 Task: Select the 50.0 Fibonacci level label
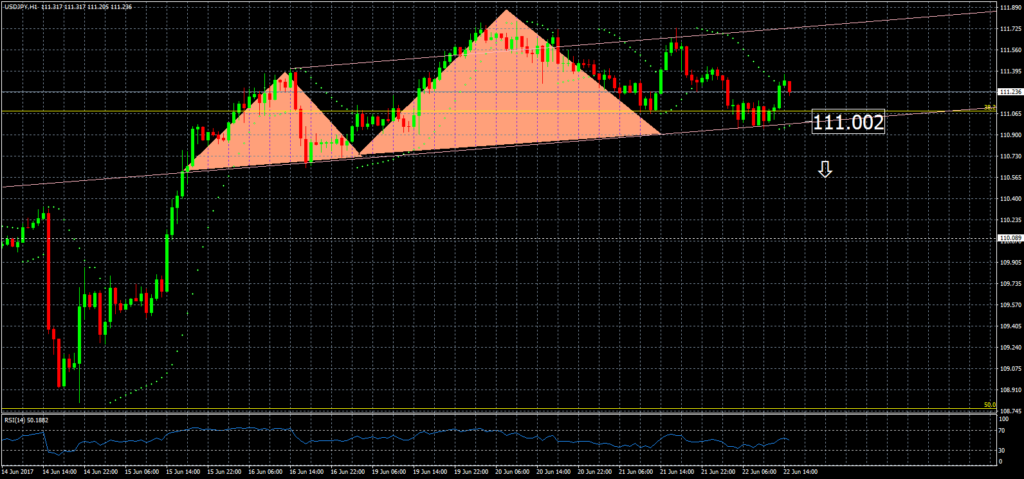[988, 405]
